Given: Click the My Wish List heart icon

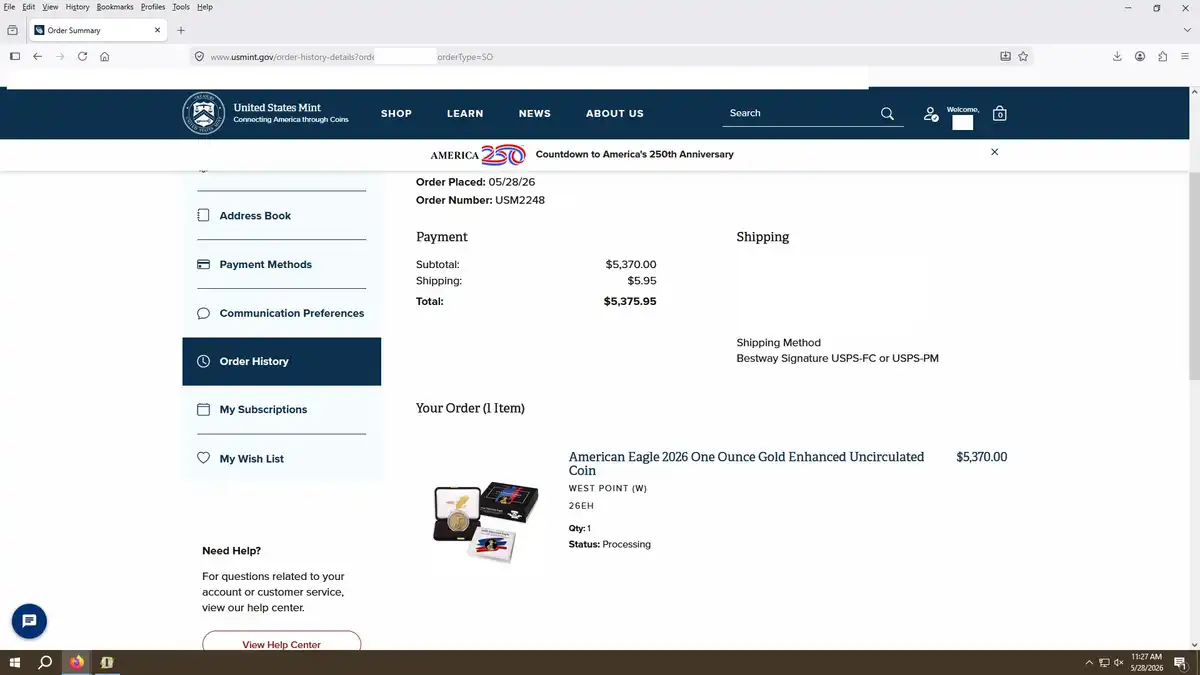Looking at the screenshot, I should click(x=204, y=458).
